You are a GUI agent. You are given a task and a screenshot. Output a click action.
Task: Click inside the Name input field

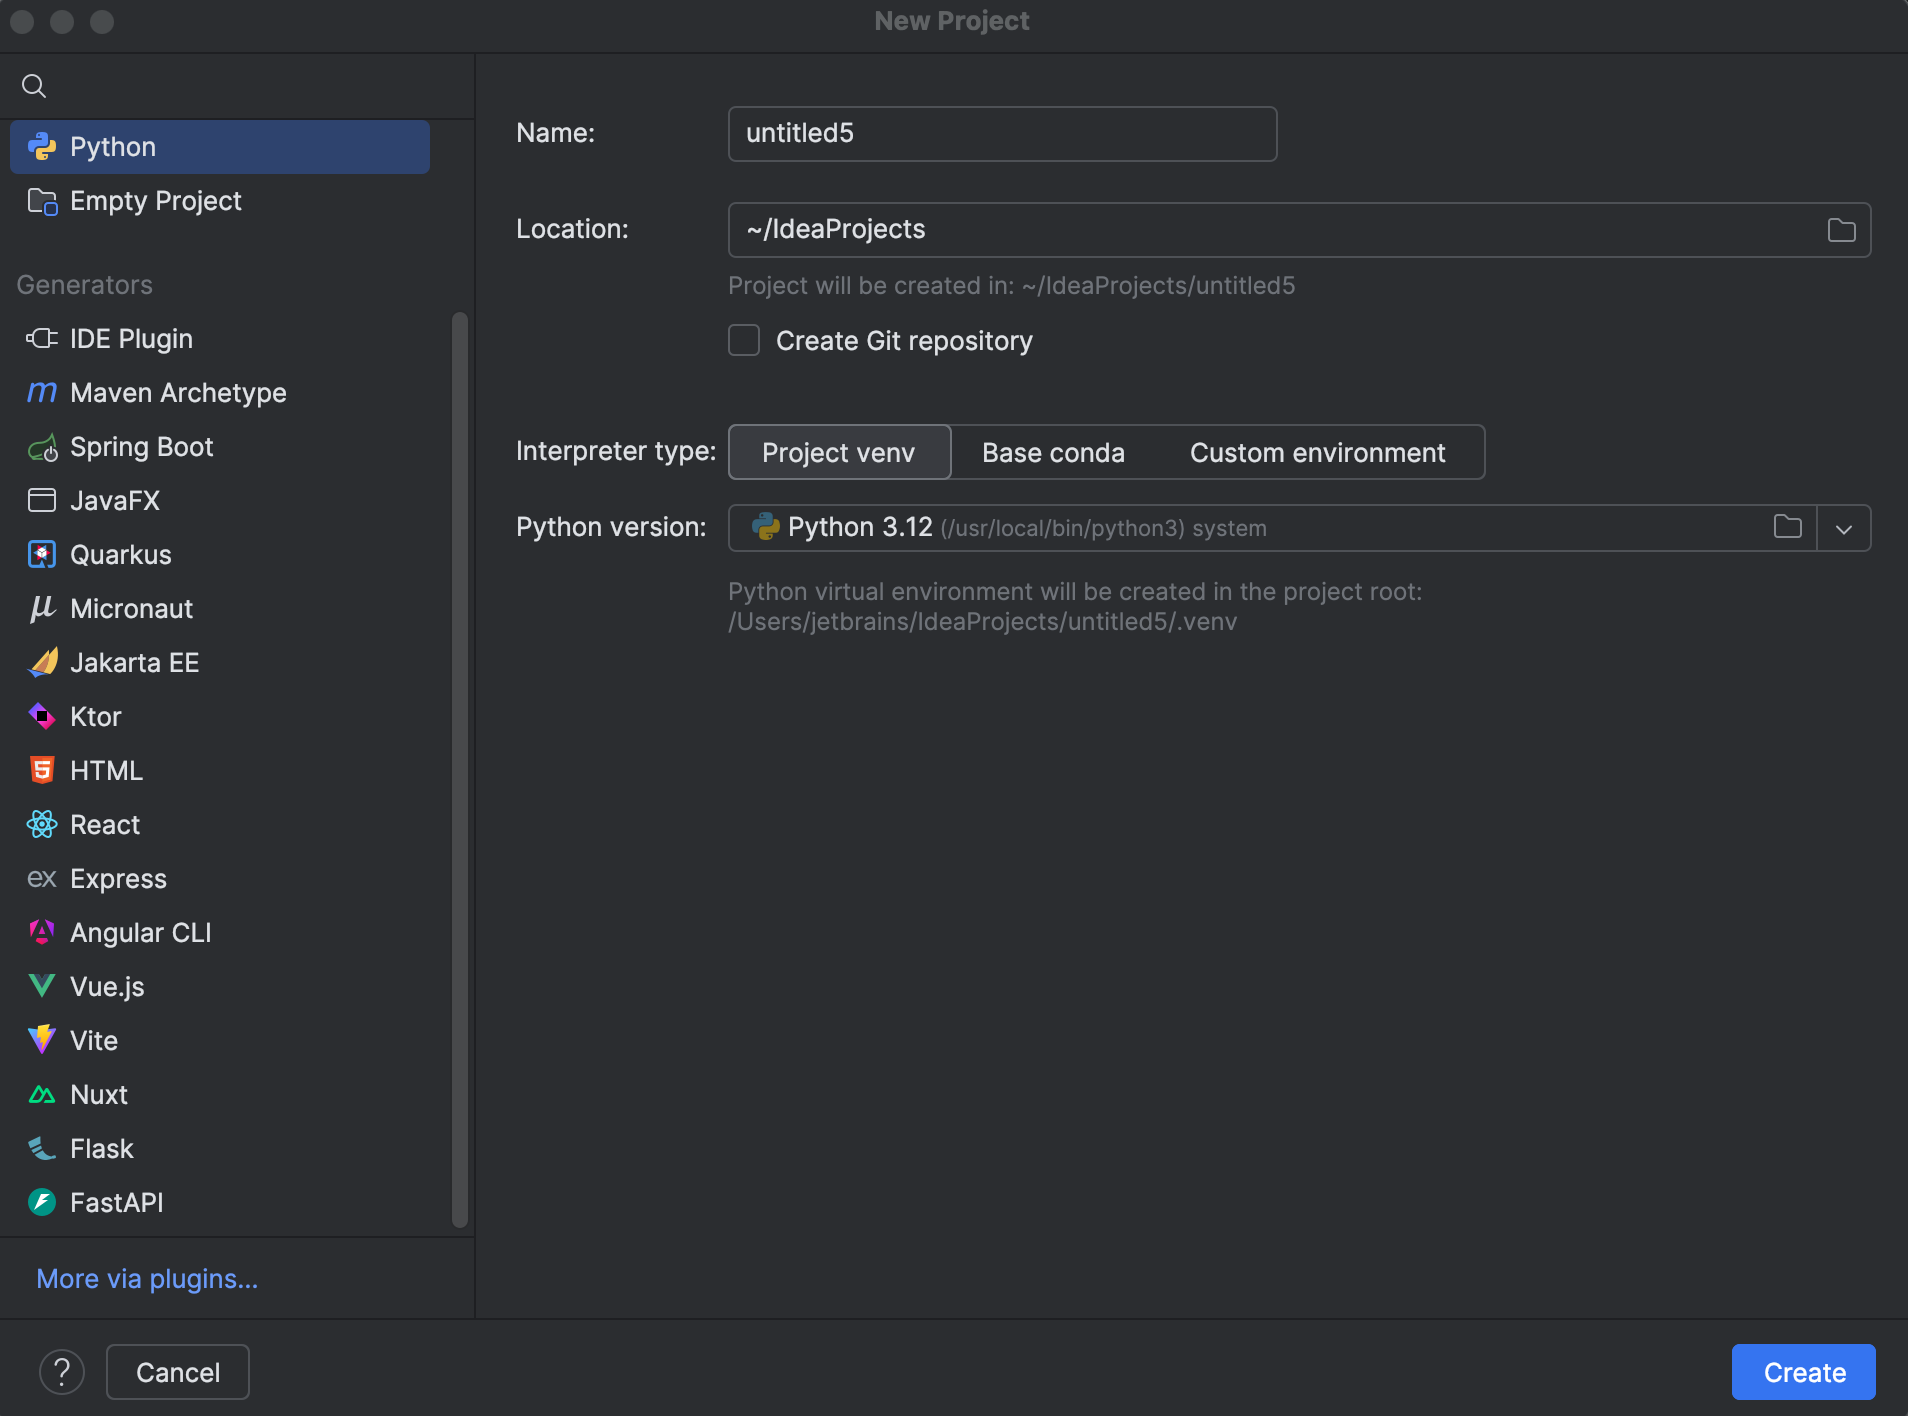[x=1001, y=133]
